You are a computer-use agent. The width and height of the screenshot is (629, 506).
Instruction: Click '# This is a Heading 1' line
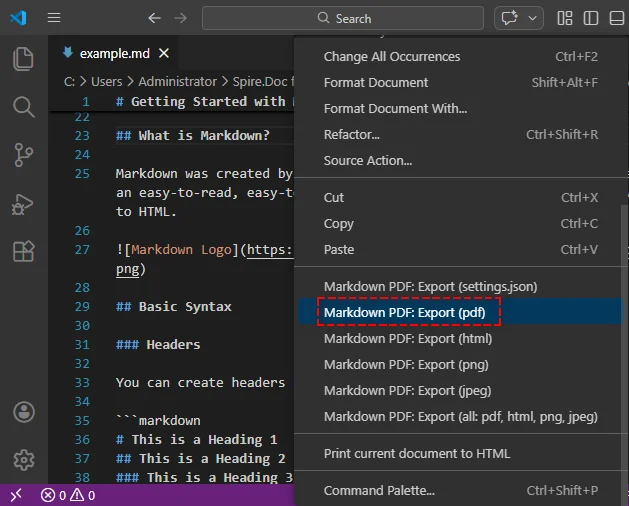click(197, 439)
